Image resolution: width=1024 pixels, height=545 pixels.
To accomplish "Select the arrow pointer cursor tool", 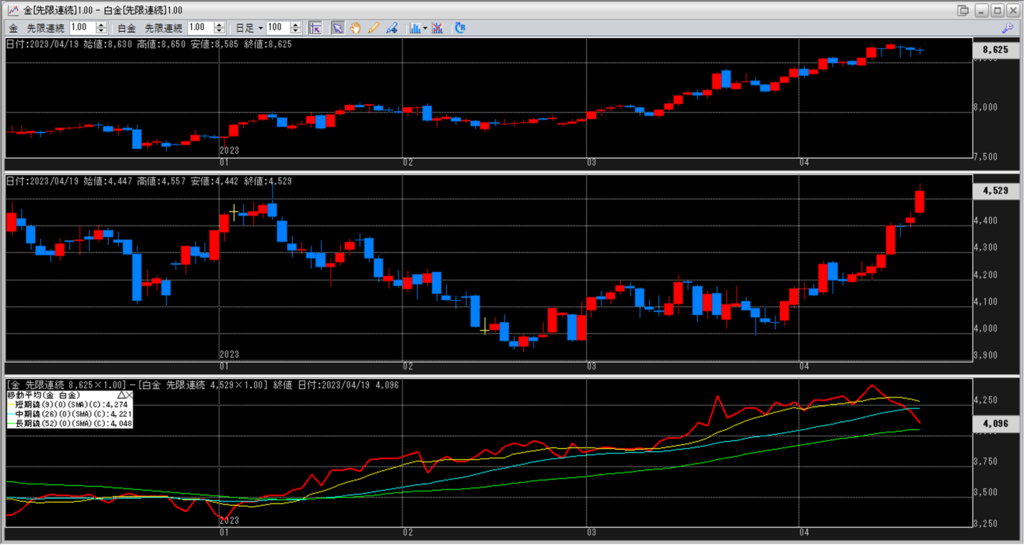I will [338, 27].
